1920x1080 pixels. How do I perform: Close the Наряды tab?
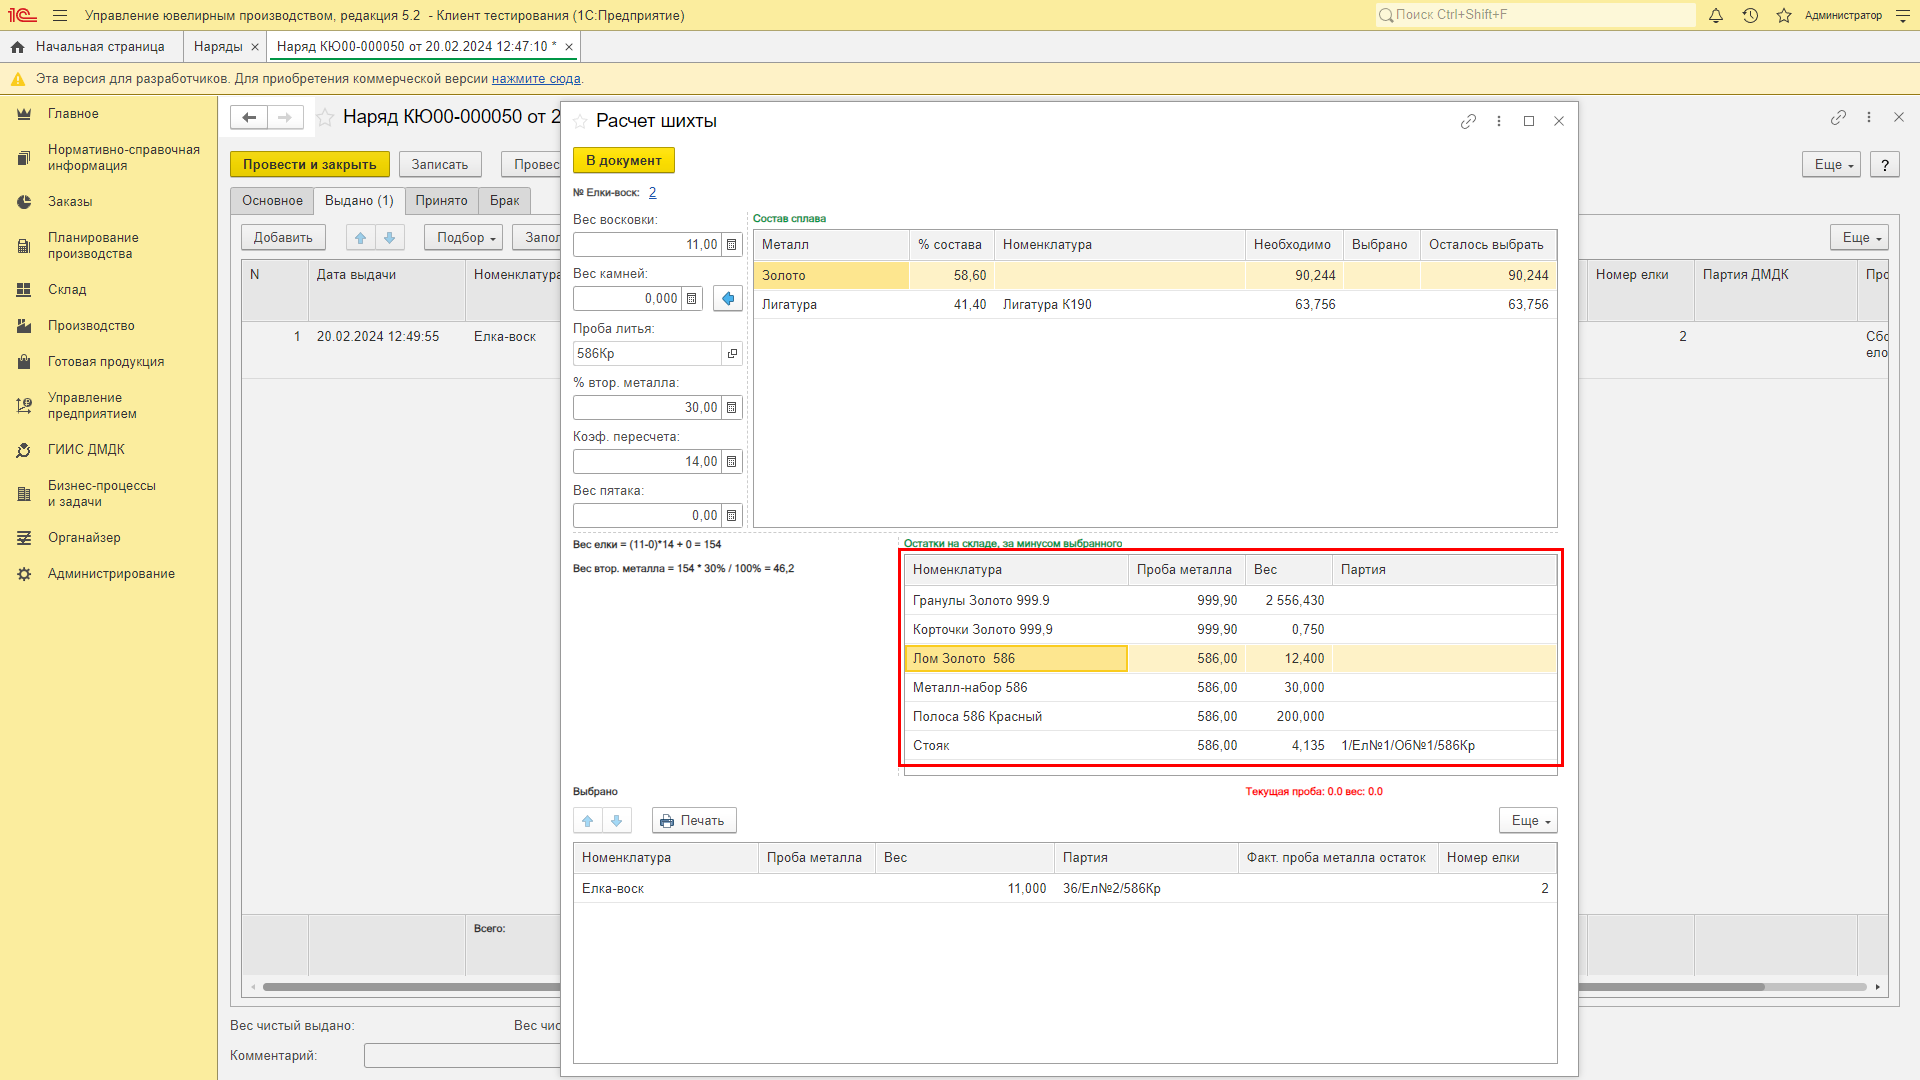[x=255, y=47]
